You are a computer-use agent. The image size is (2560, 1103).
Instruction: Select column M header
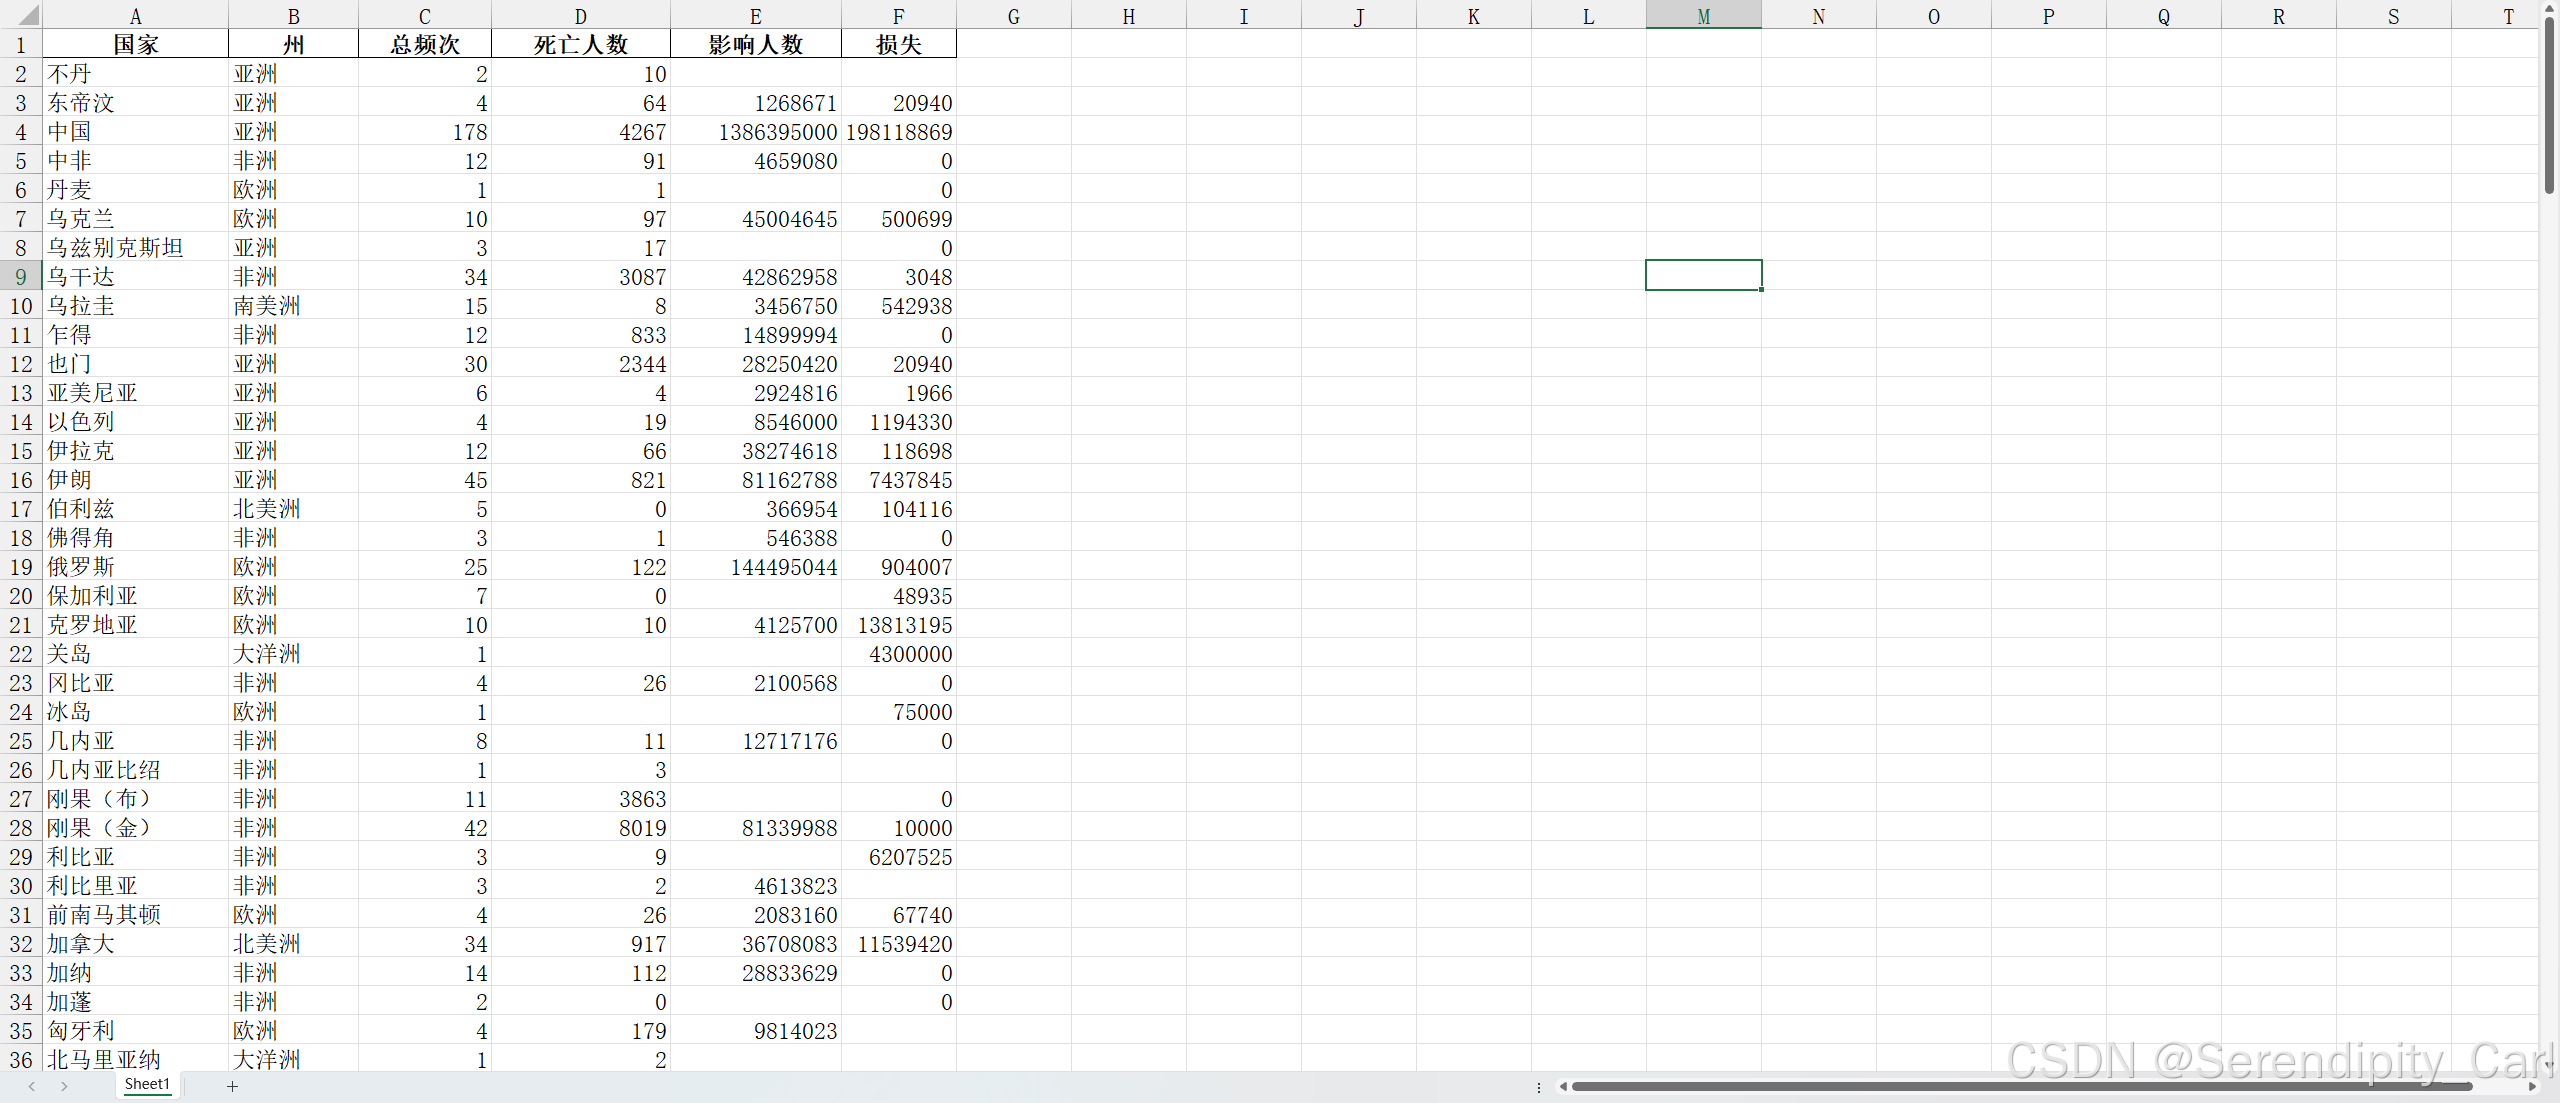(1703, 16)
